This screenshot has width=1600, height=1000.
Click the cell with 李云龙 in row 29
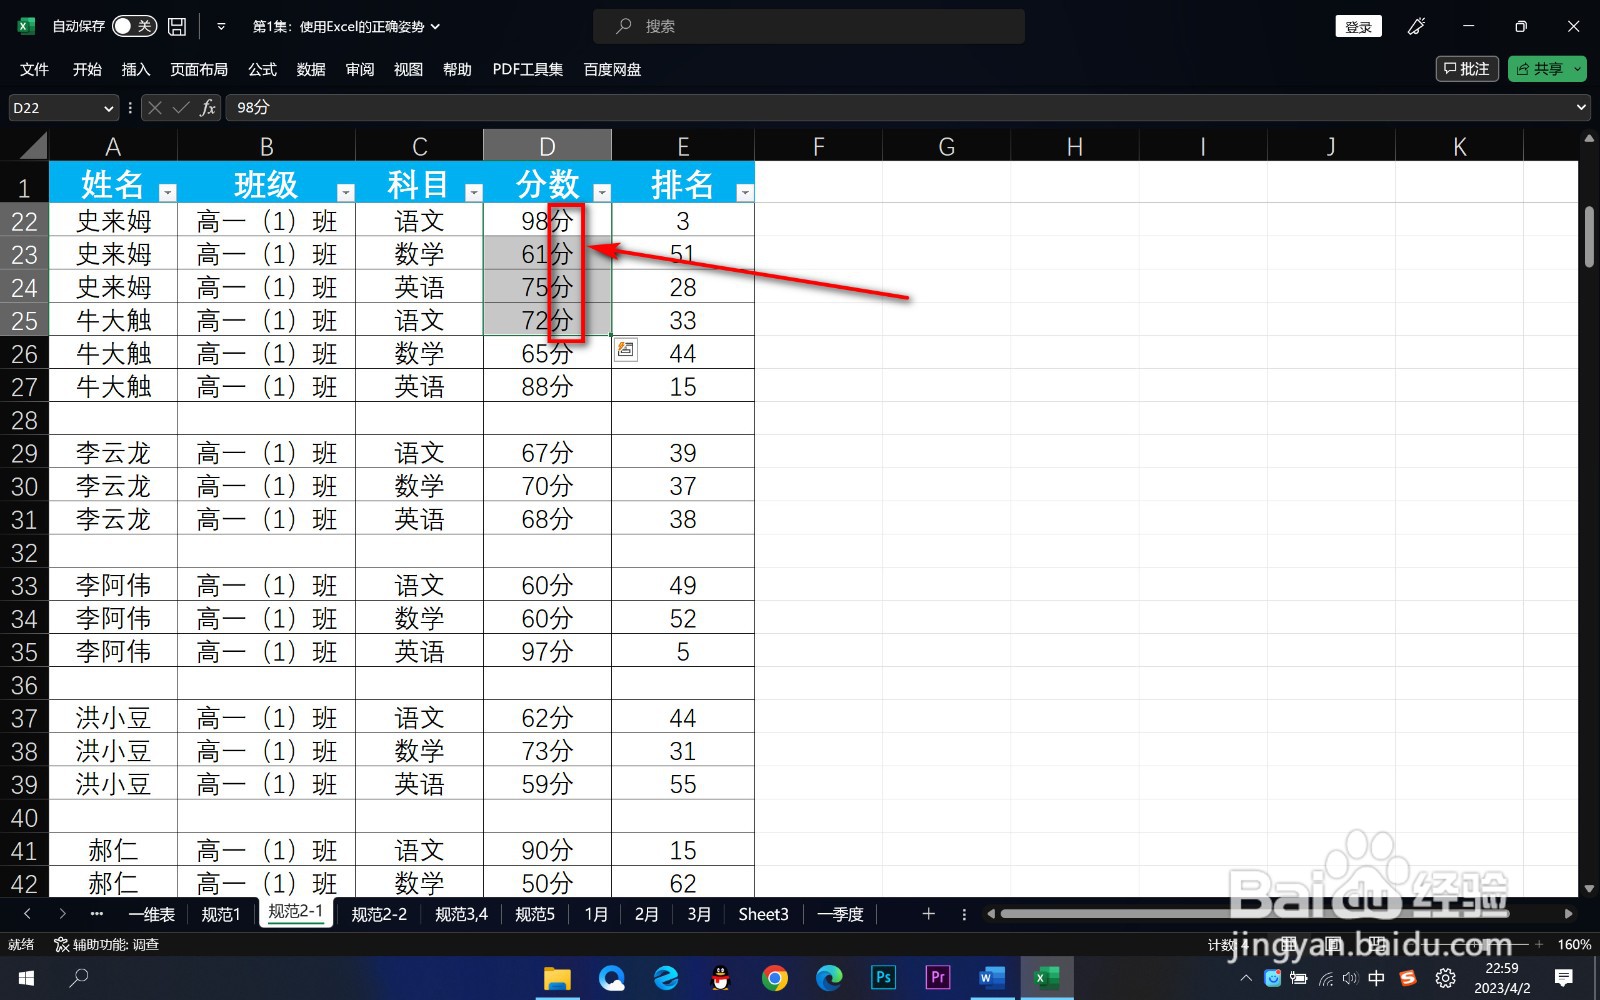[113, 453]
